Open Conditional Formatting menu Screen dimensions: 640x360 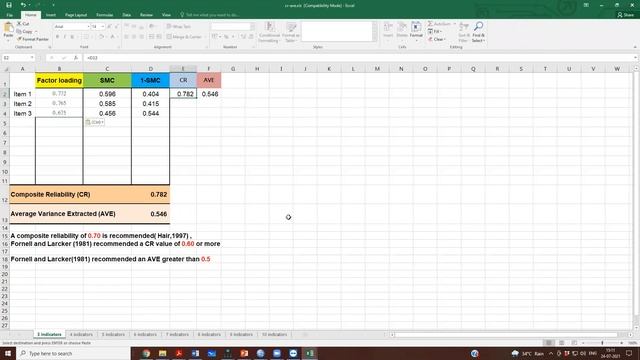click(x=269, y=32)
